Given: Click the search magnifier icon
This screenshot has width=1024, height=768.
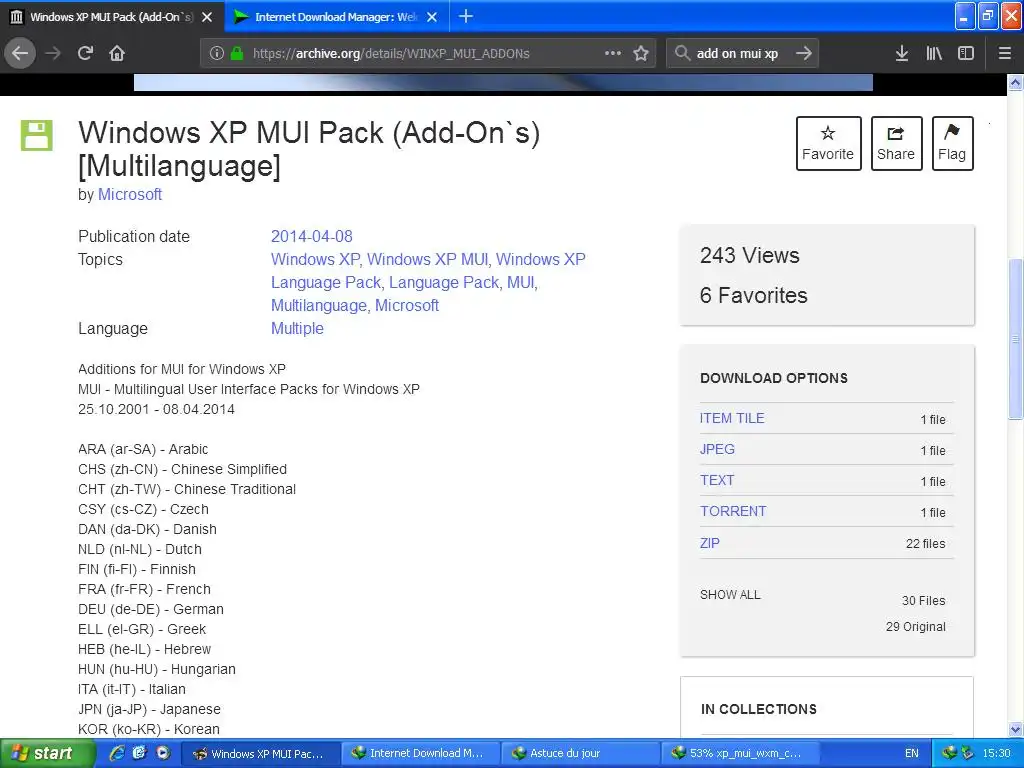Looking at the screenshot, I should tap(682, 54).
